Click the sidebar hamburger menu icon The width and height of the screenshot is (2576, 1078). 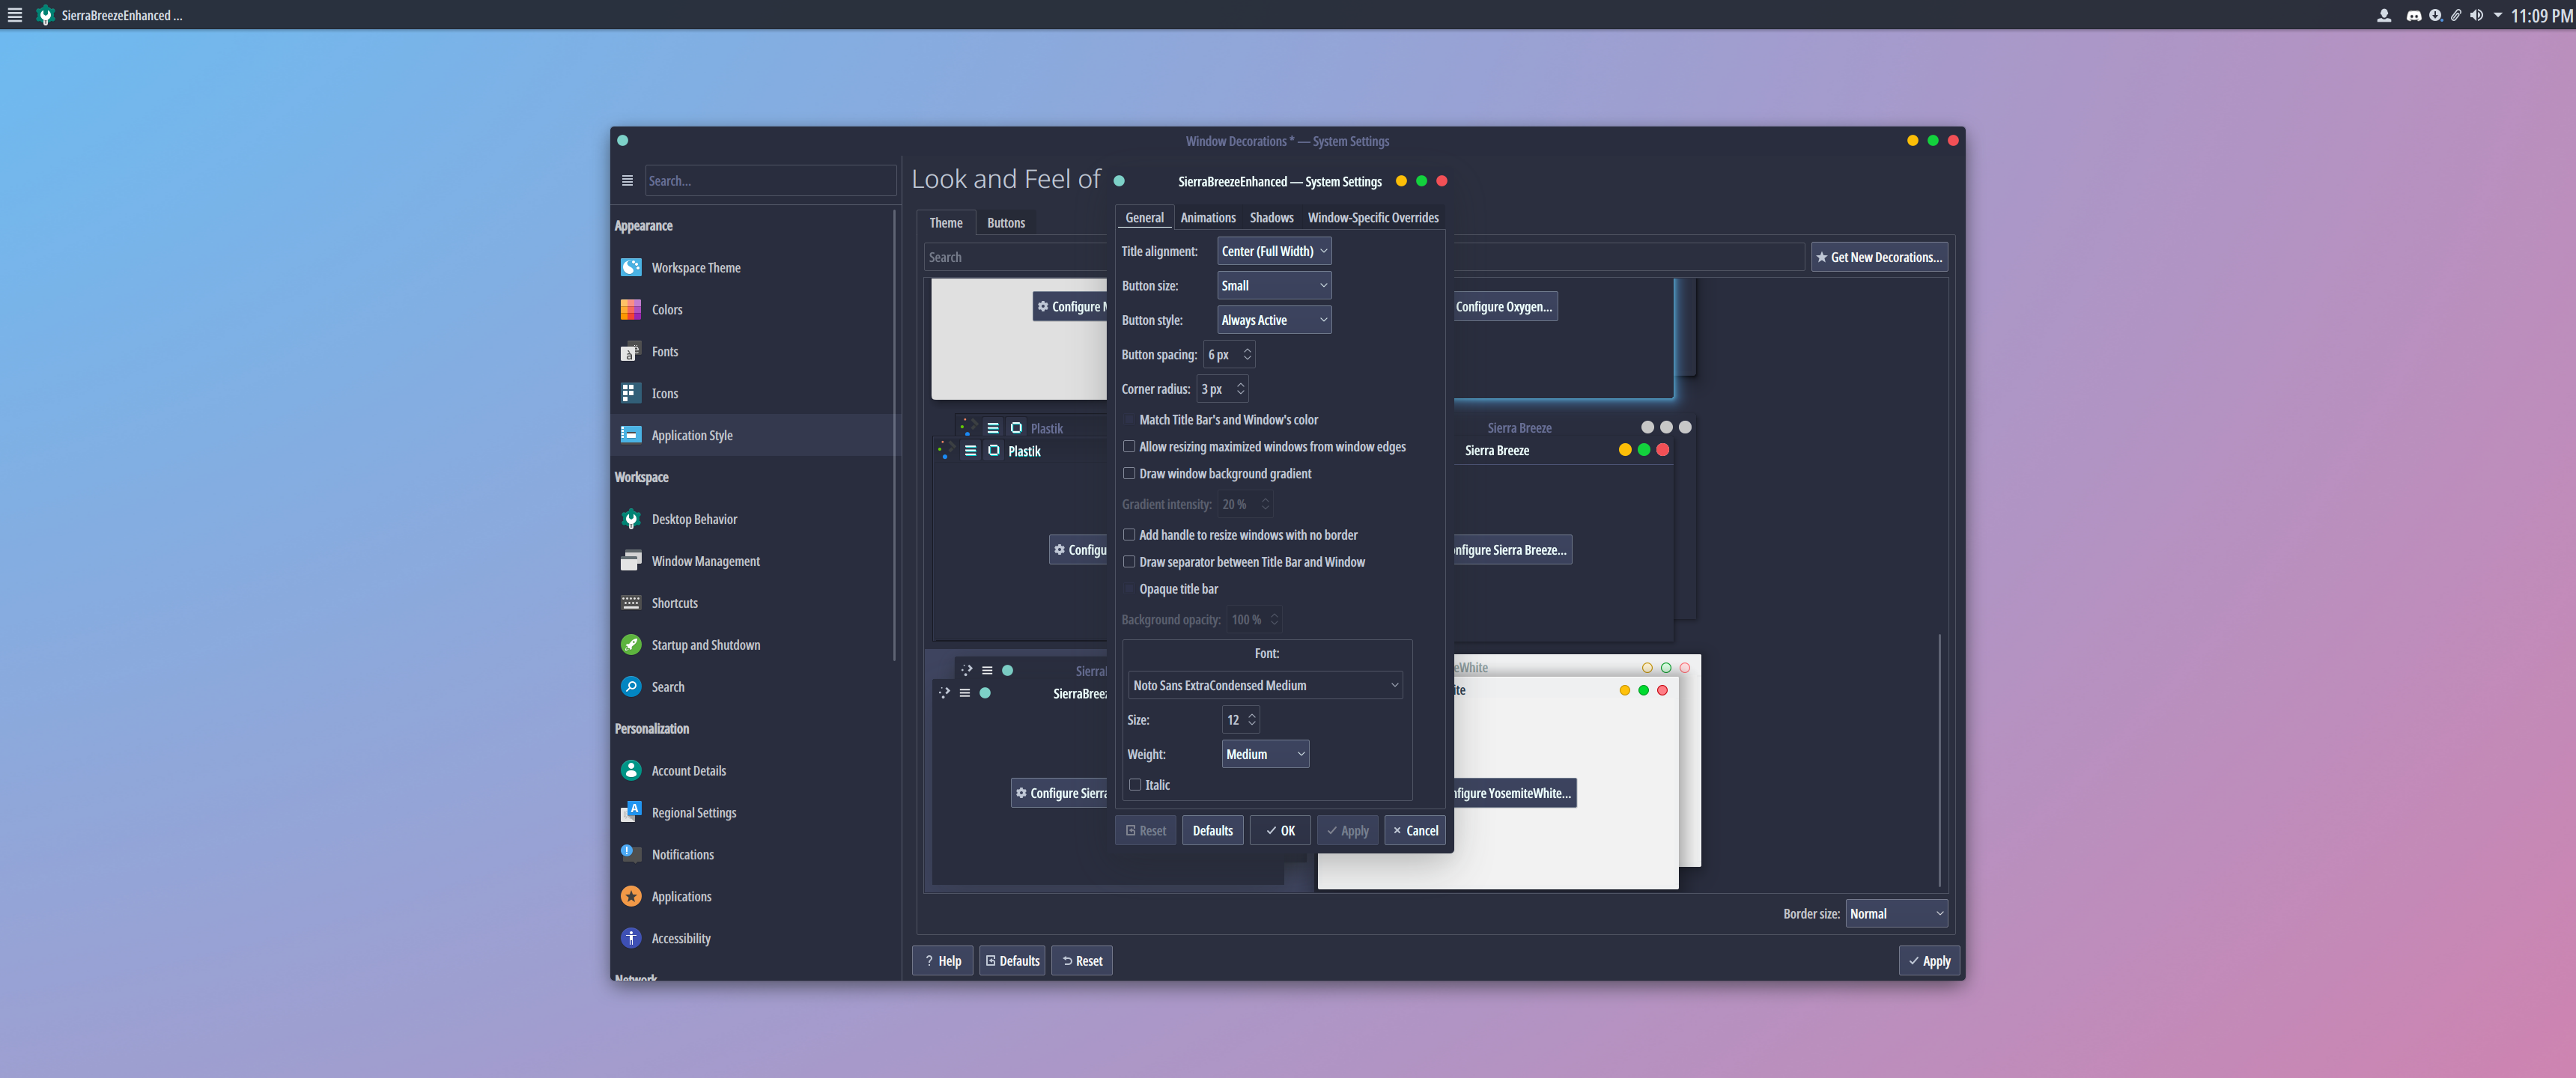[x=627, y=181]
